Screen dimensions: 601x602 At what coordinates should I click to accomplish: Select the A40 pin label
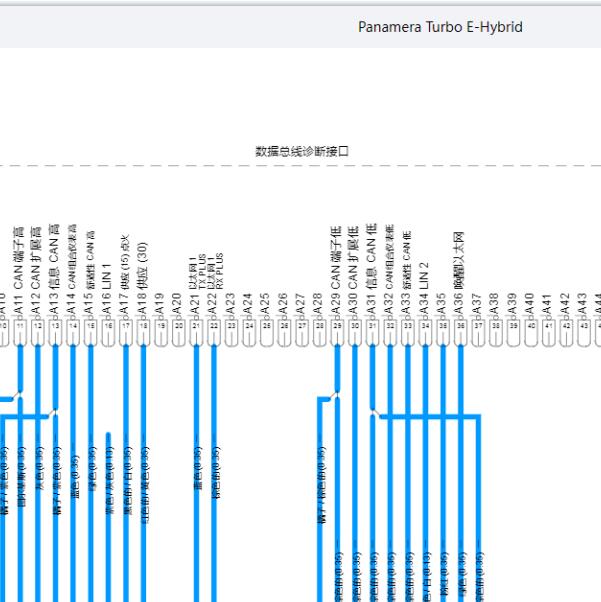[530, 304]
